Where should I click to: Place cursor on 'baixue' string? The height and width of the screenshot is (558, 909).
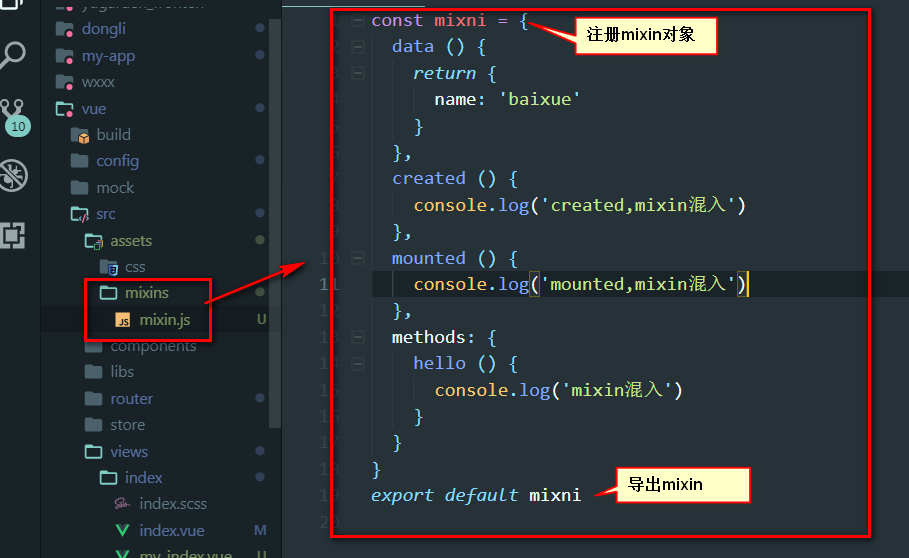539,99
